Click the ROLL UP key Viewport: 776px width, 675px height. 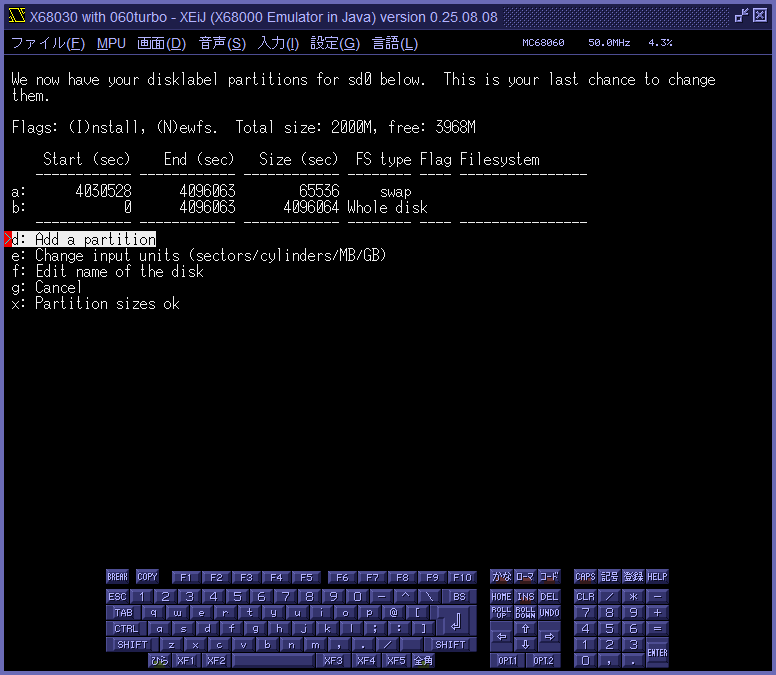pos(501,613)
